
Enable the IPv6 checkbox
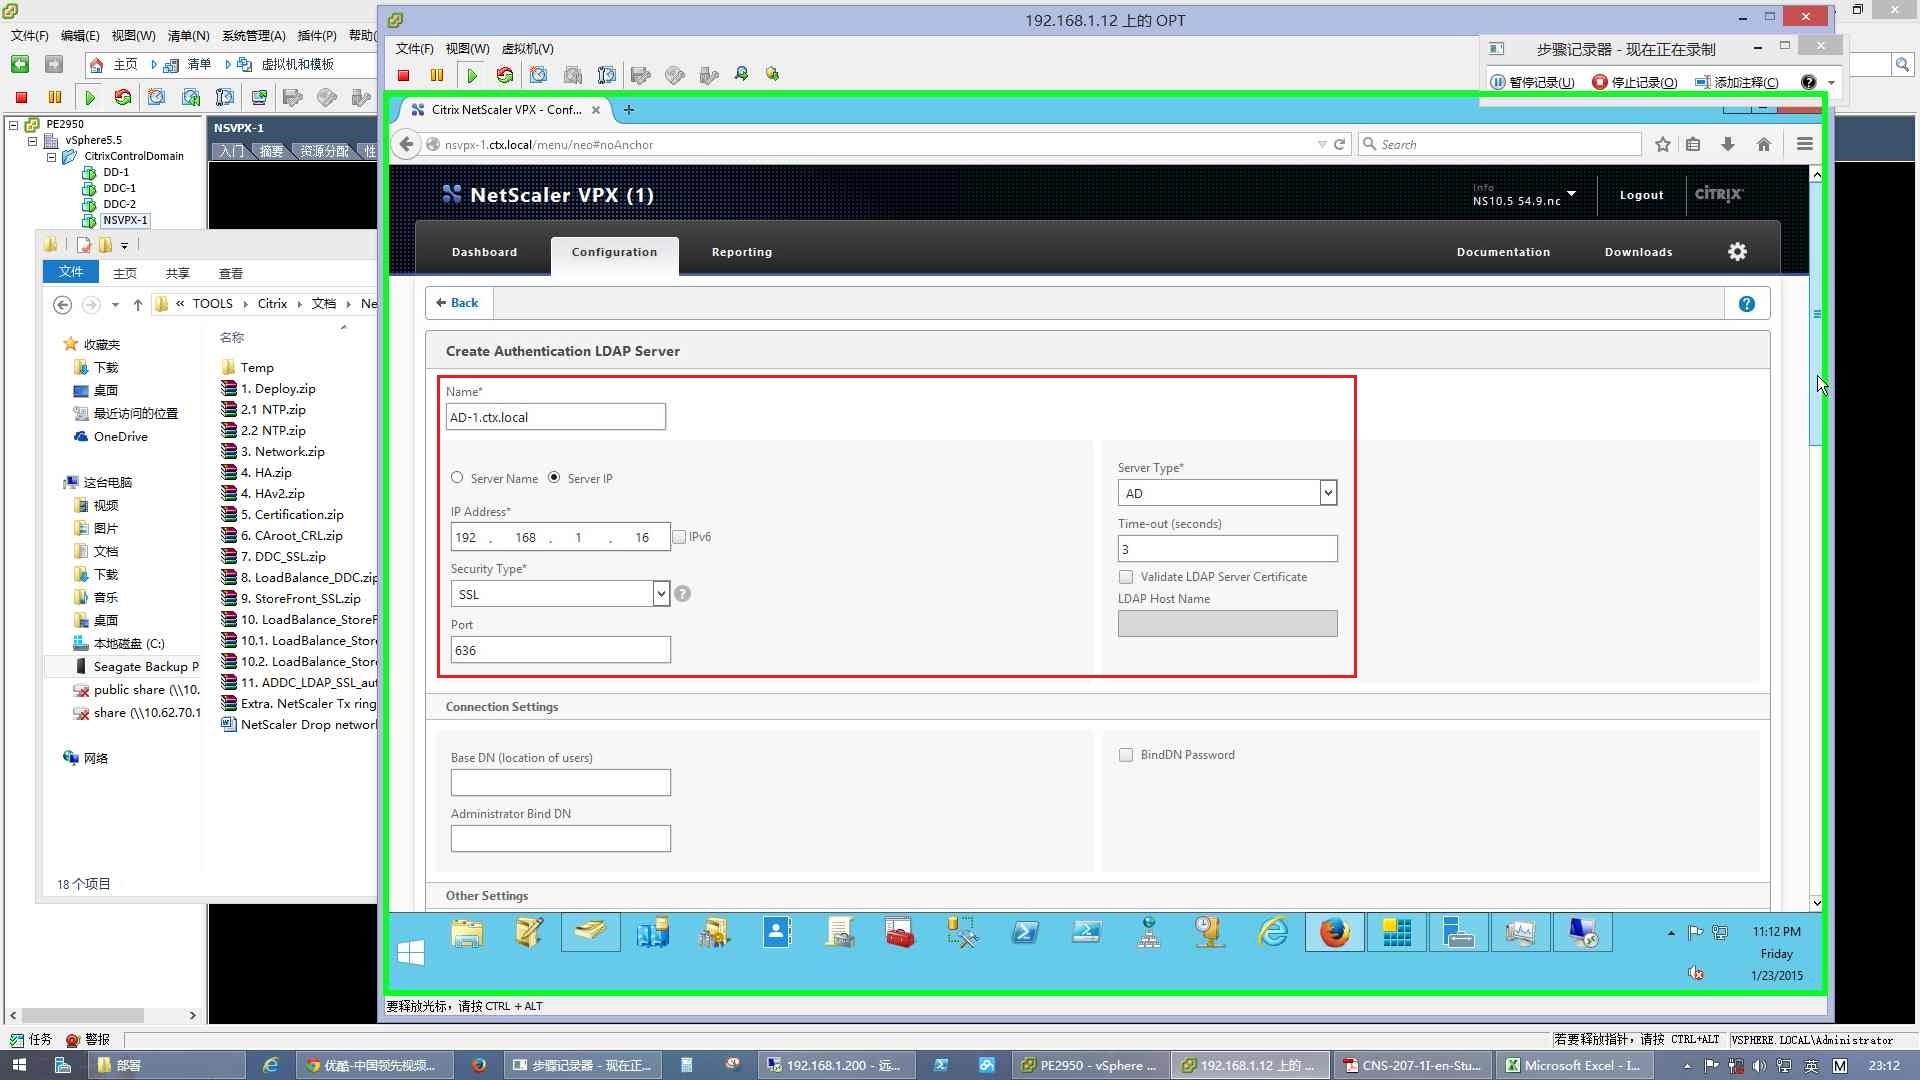[679, 537]
